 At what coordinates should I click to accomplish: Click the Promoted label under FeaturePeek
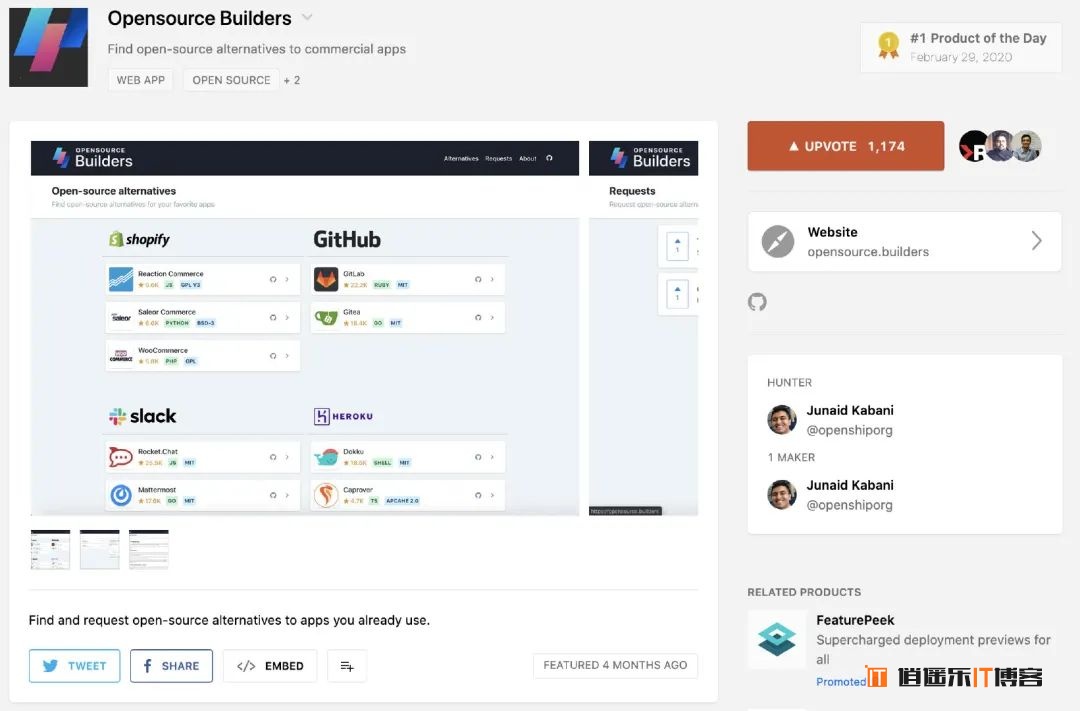tap(840, 681)
